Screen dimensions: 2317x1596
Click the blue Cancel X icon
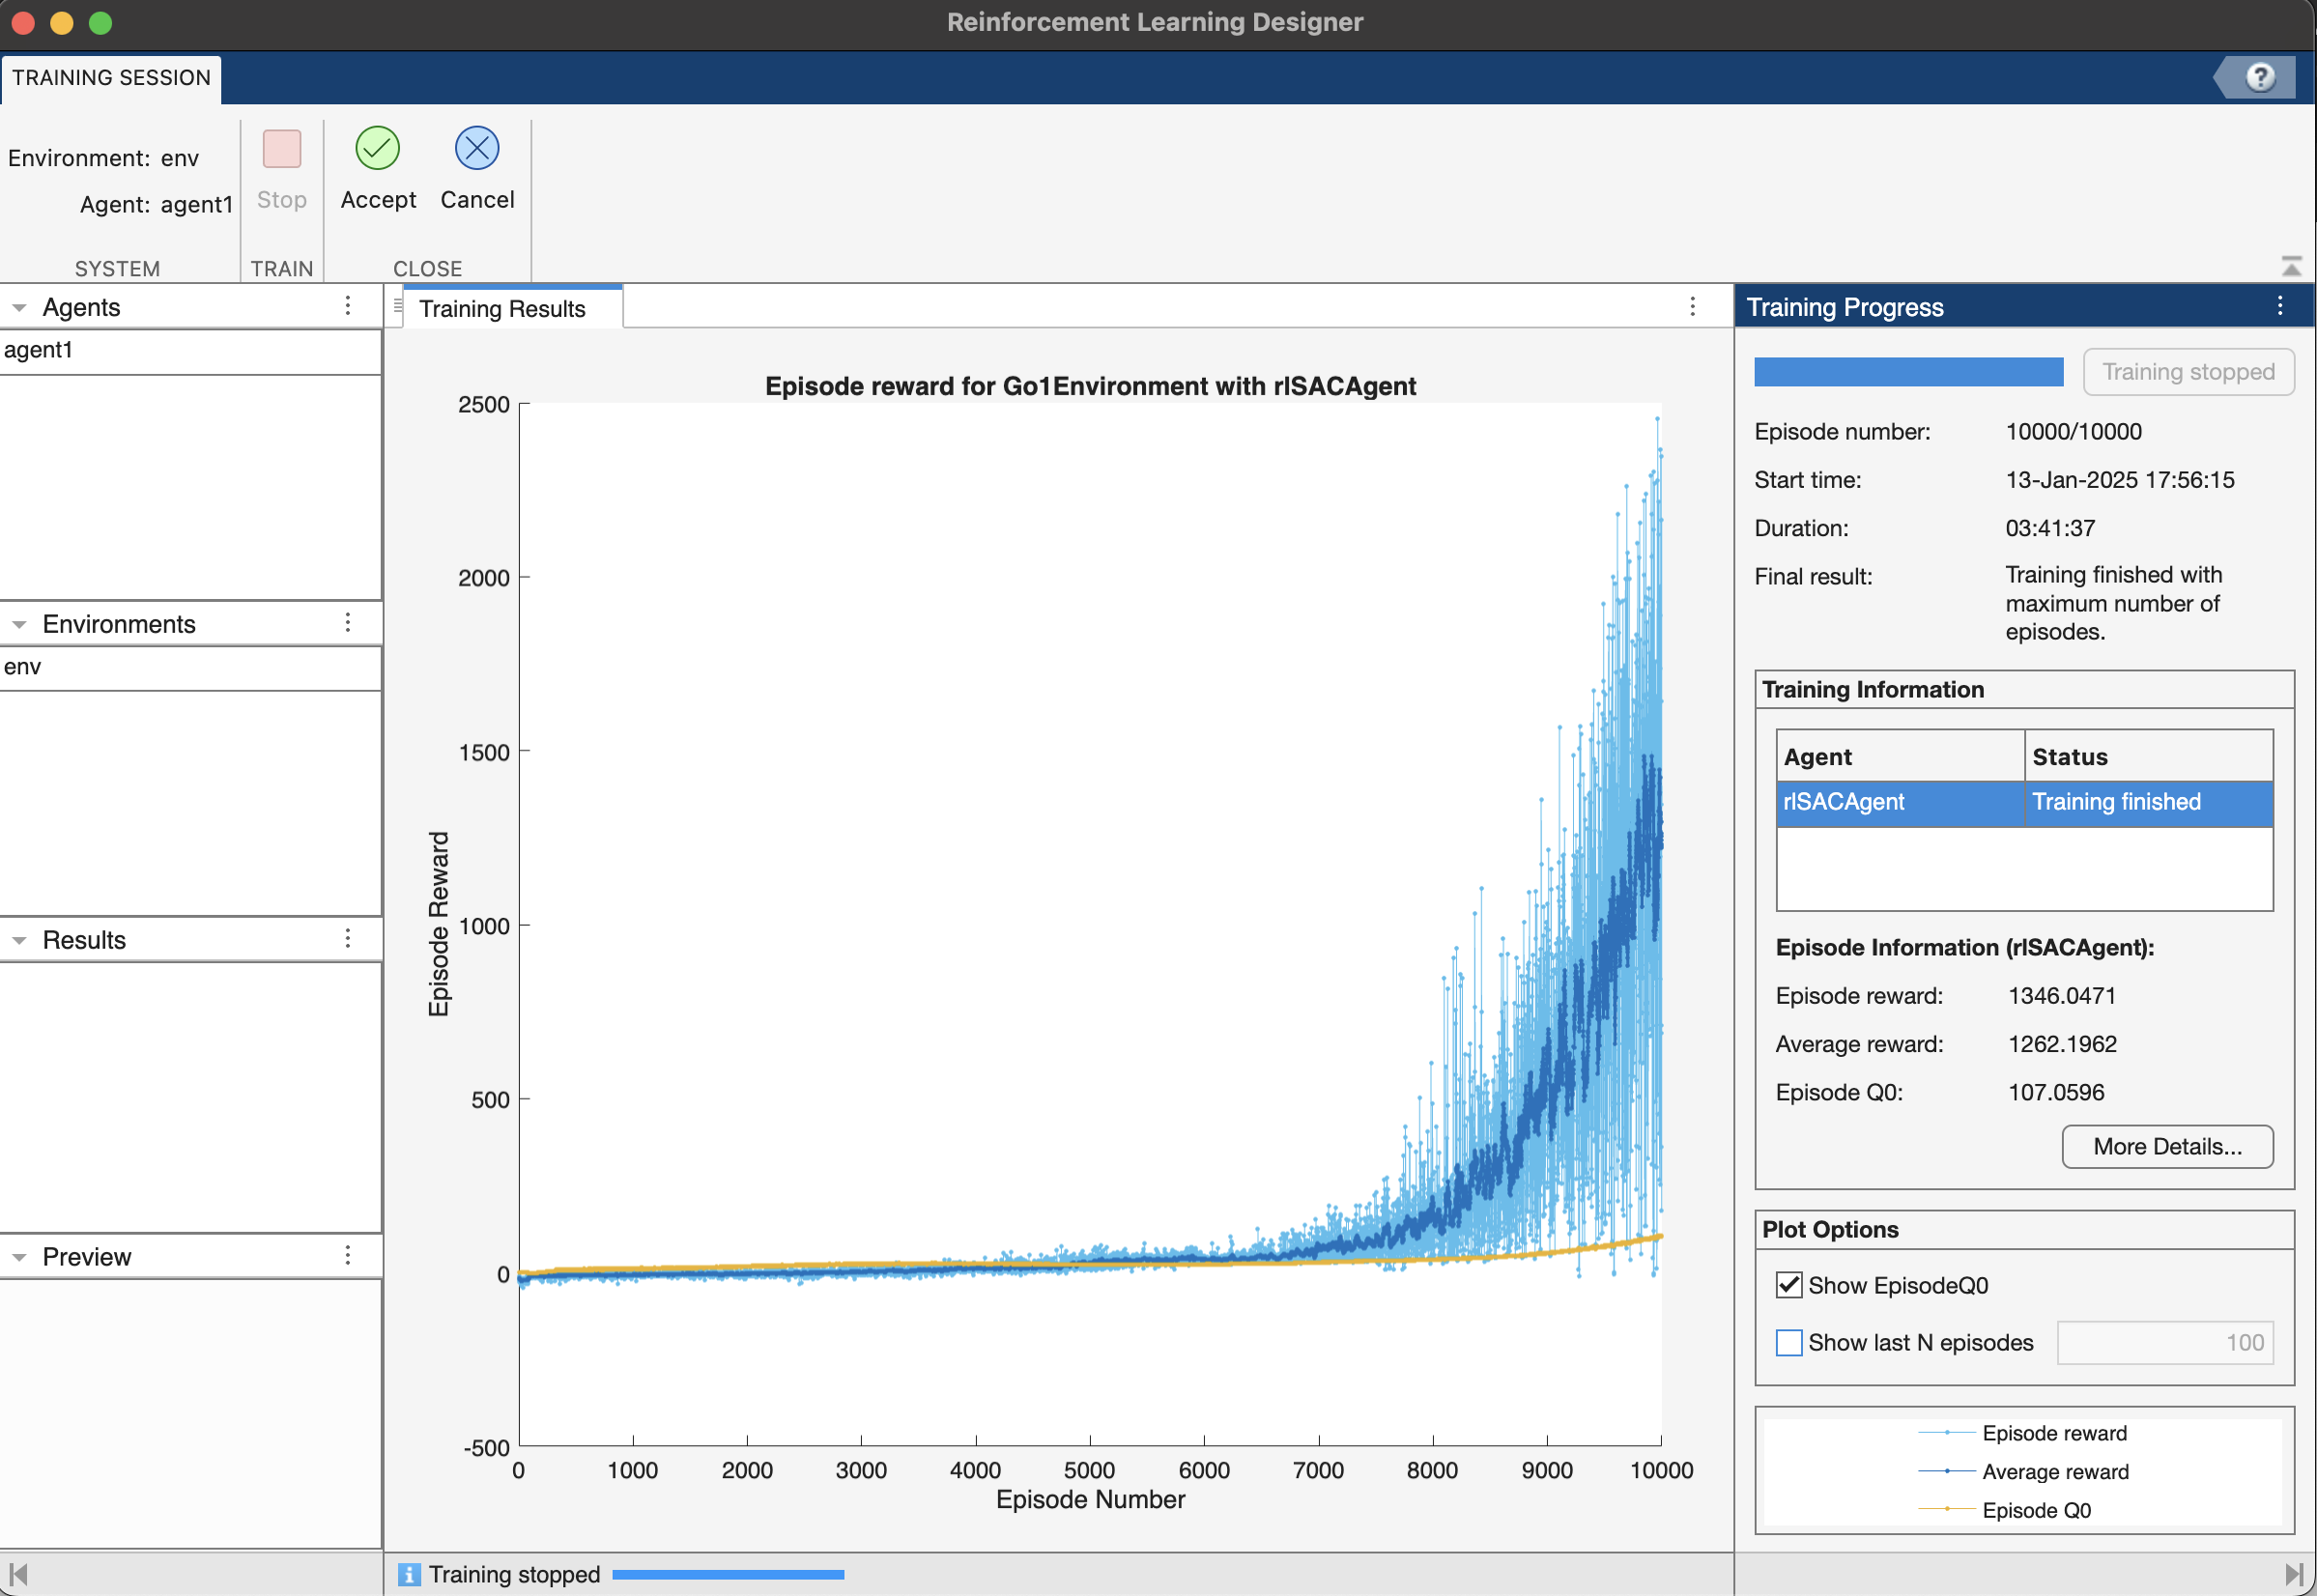coord(477,149)
